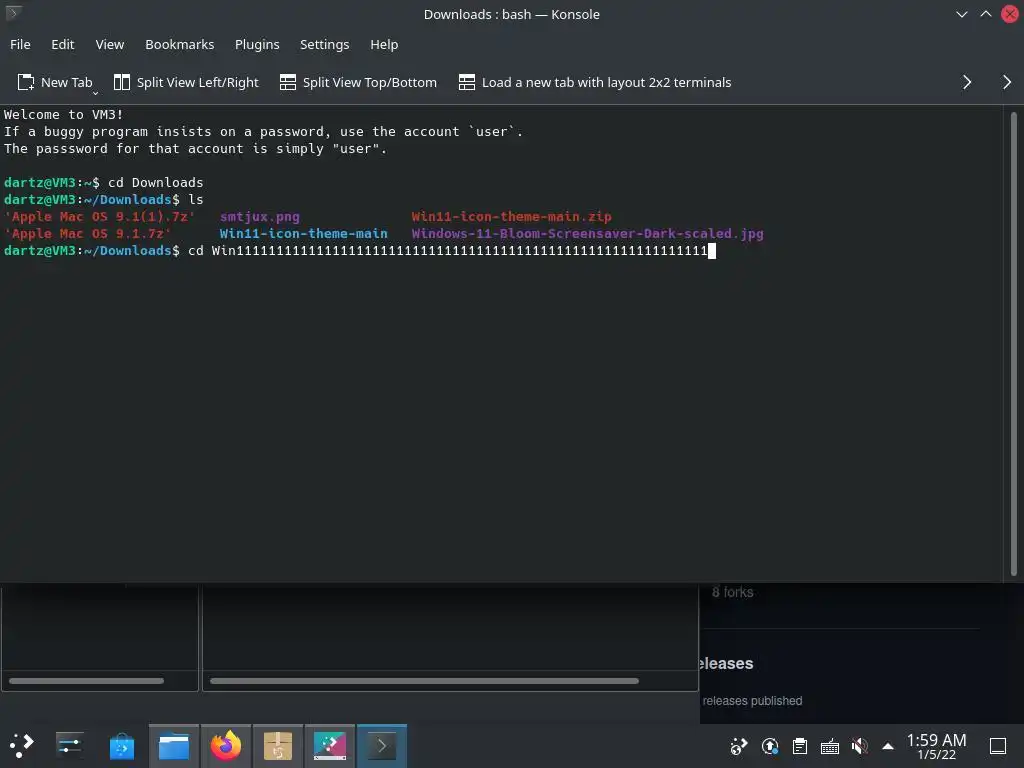Switch to the Konsole taskbar entry
The height and width of the screenshot is (768, 1024).
[x=382, y=746]
